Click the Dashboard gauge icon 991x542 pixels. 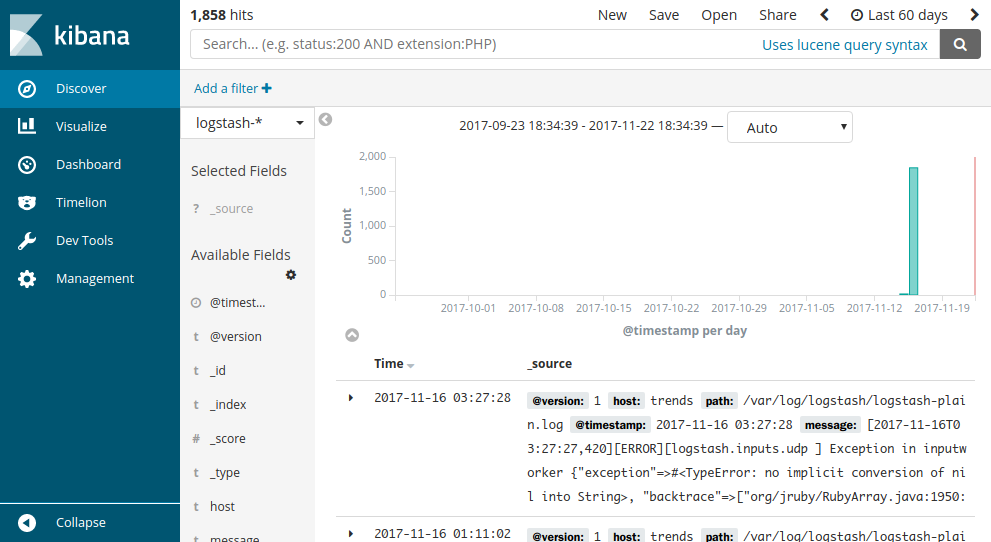tap(28, 165)
